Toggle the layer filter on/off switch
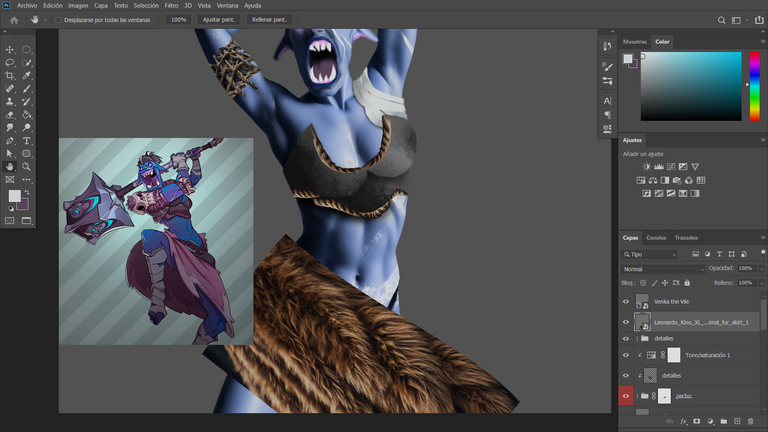 [763, 253]
